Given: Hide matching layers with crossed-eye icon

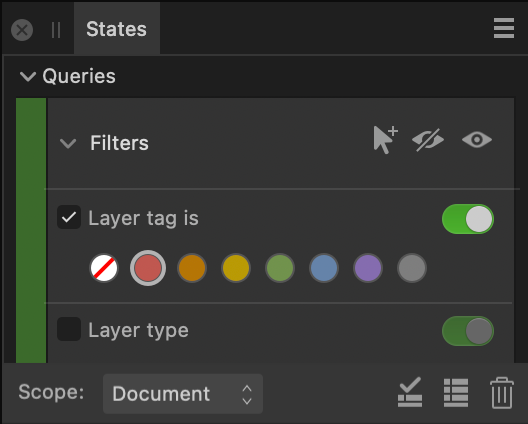Looking at the screenshot, I should [428, 140].
